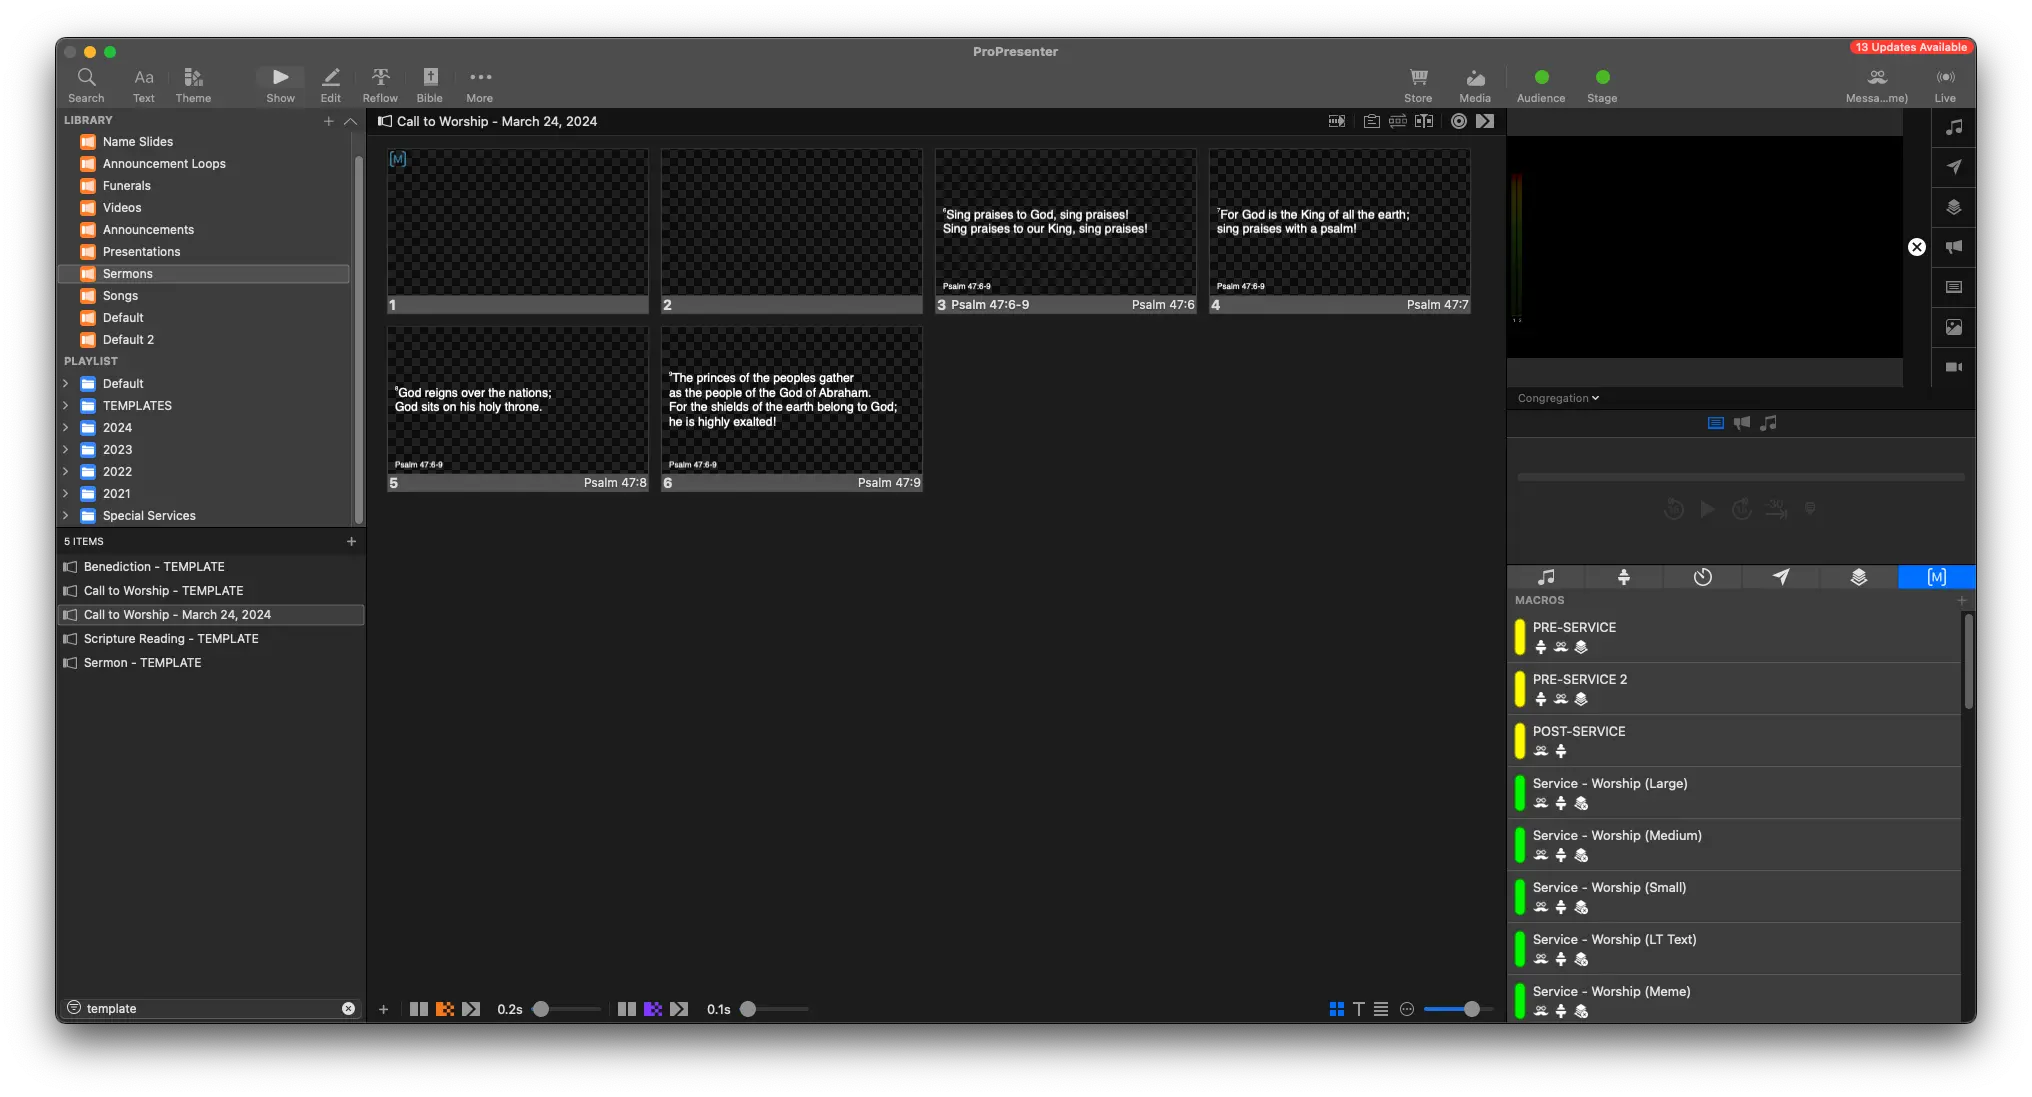Expand the 2024 playlist folder

[x=66, y=428]
